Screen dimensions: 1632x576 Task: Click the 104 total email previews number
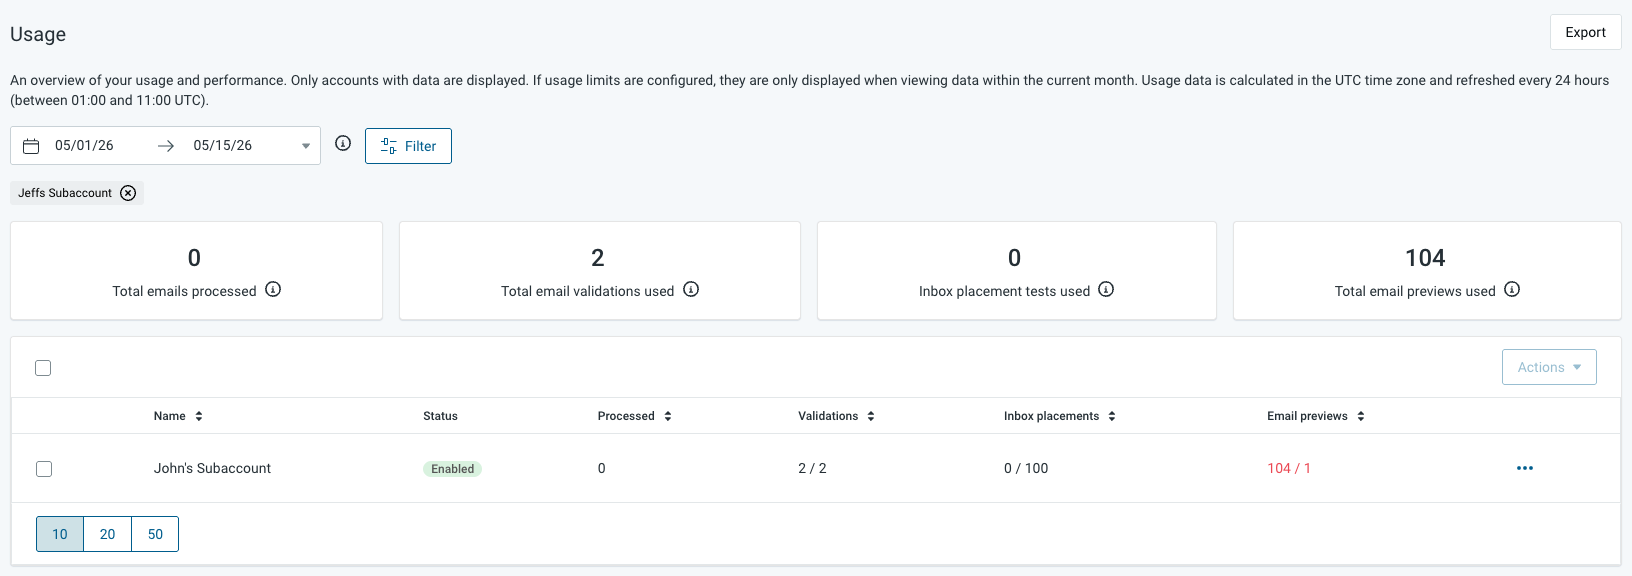click(1425, 258)
